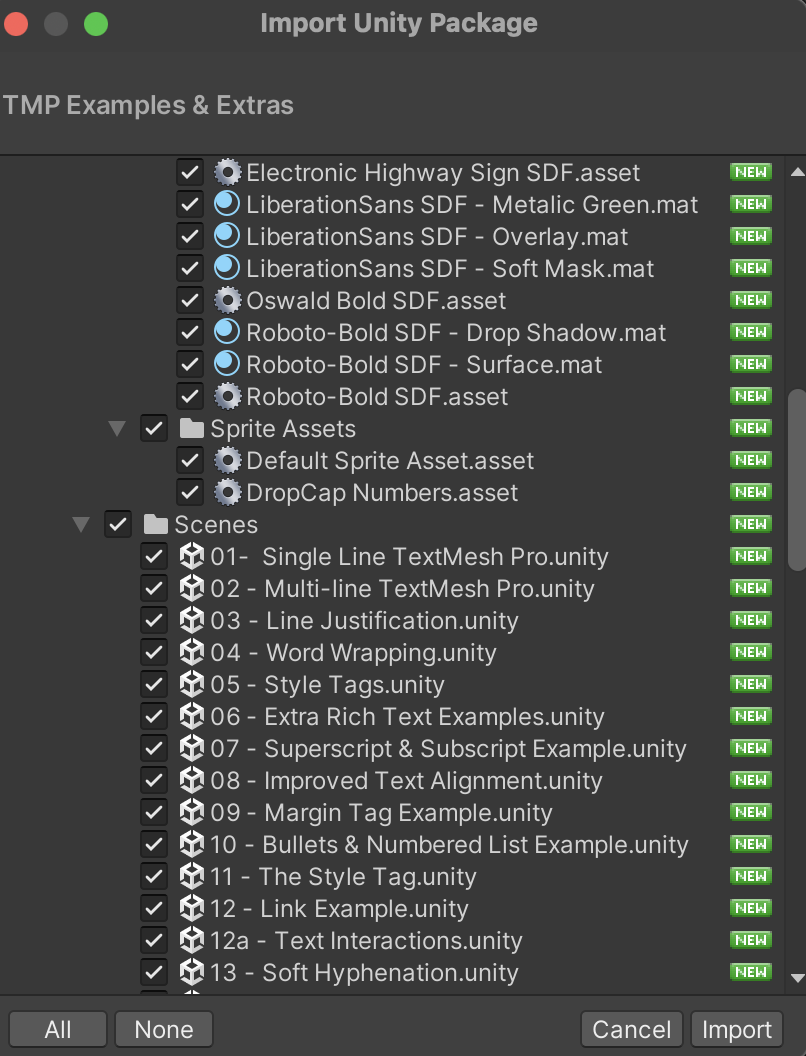The width and height of the screenshot is (806, 1056).
Task: Deselect all items with None button
Action: [x=164, y=1029]
